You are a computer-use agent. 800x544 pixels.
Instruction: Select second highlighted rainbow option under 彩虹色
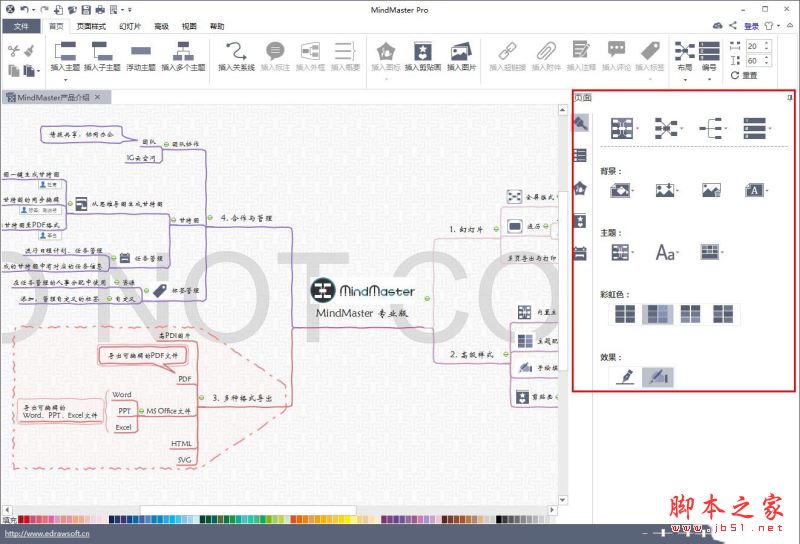click(x=657, y=314)
